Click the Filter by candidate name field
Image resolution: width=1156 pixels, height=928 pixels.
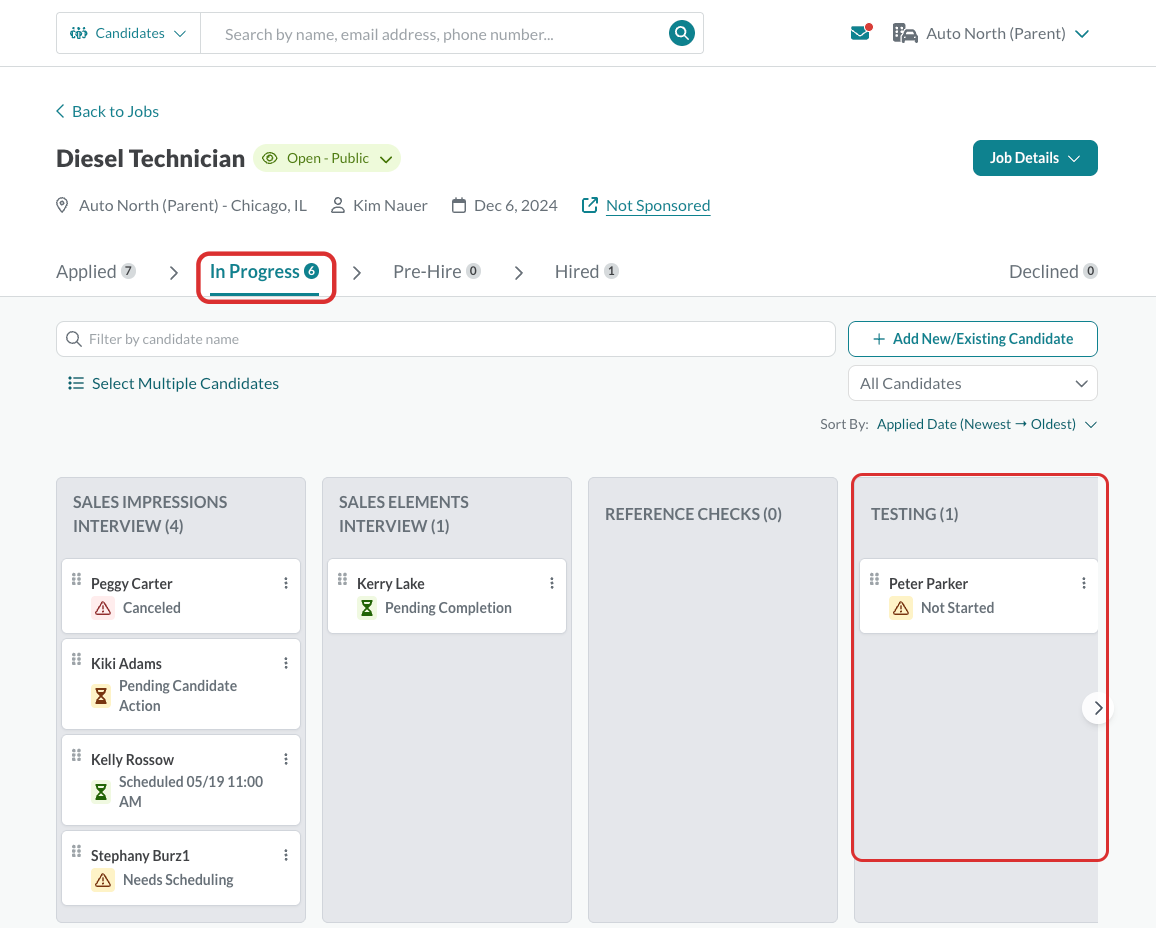(446, 339)
